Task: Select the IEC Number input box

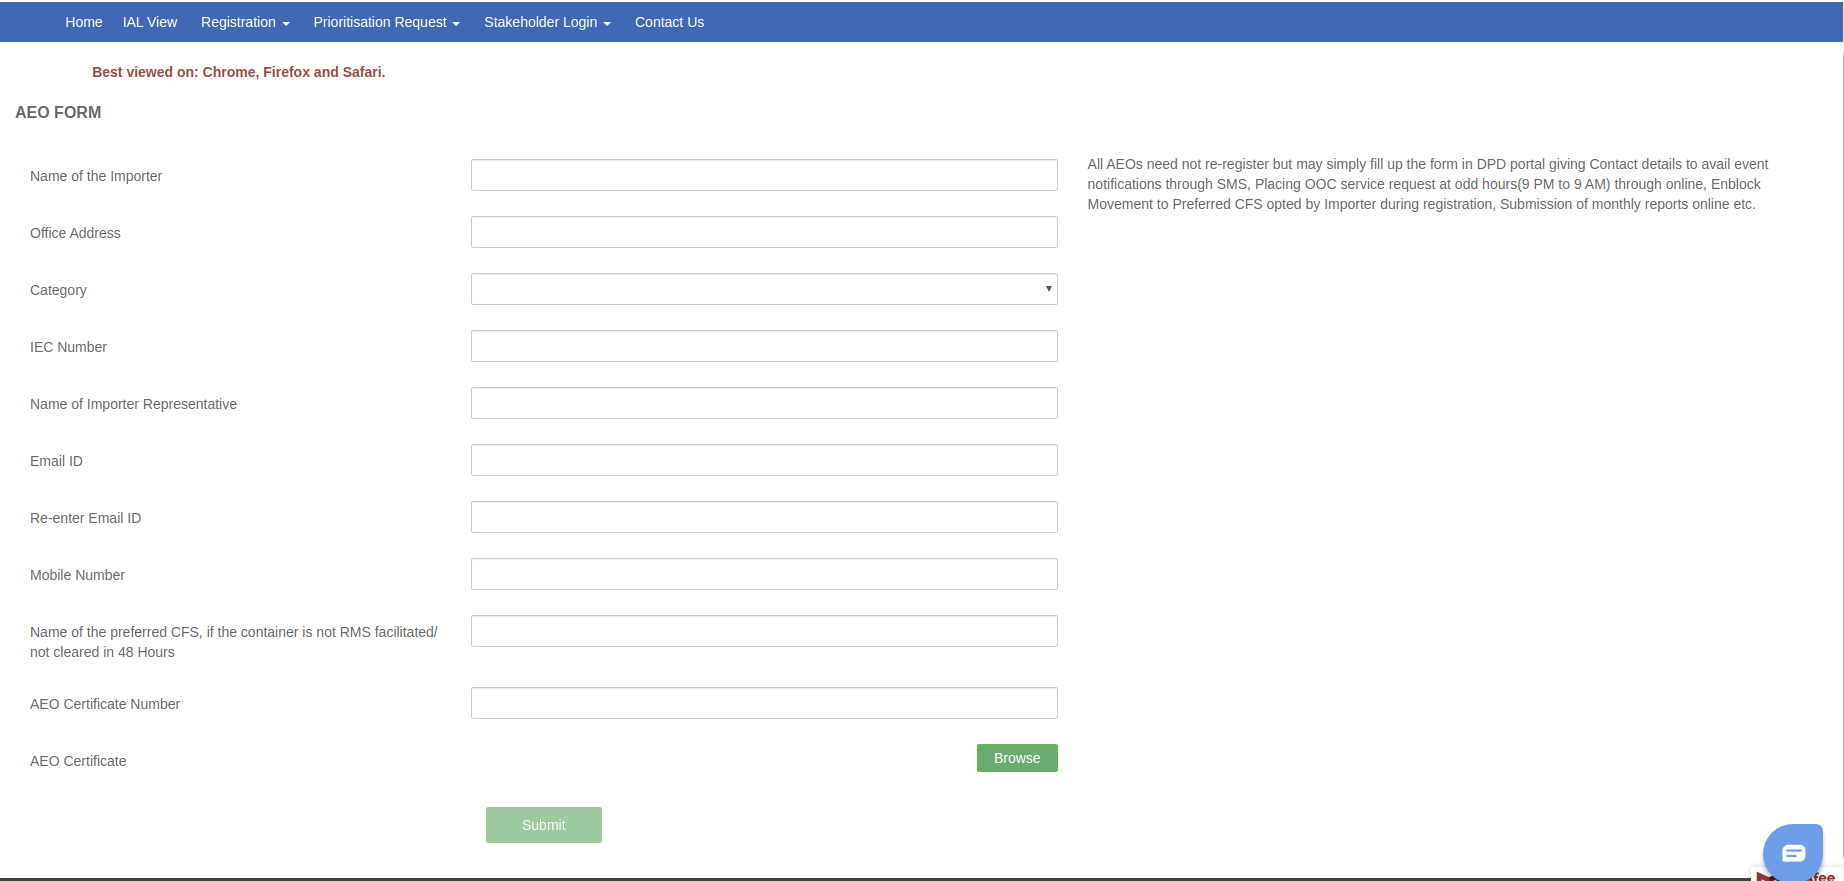Action: point(763,346)
